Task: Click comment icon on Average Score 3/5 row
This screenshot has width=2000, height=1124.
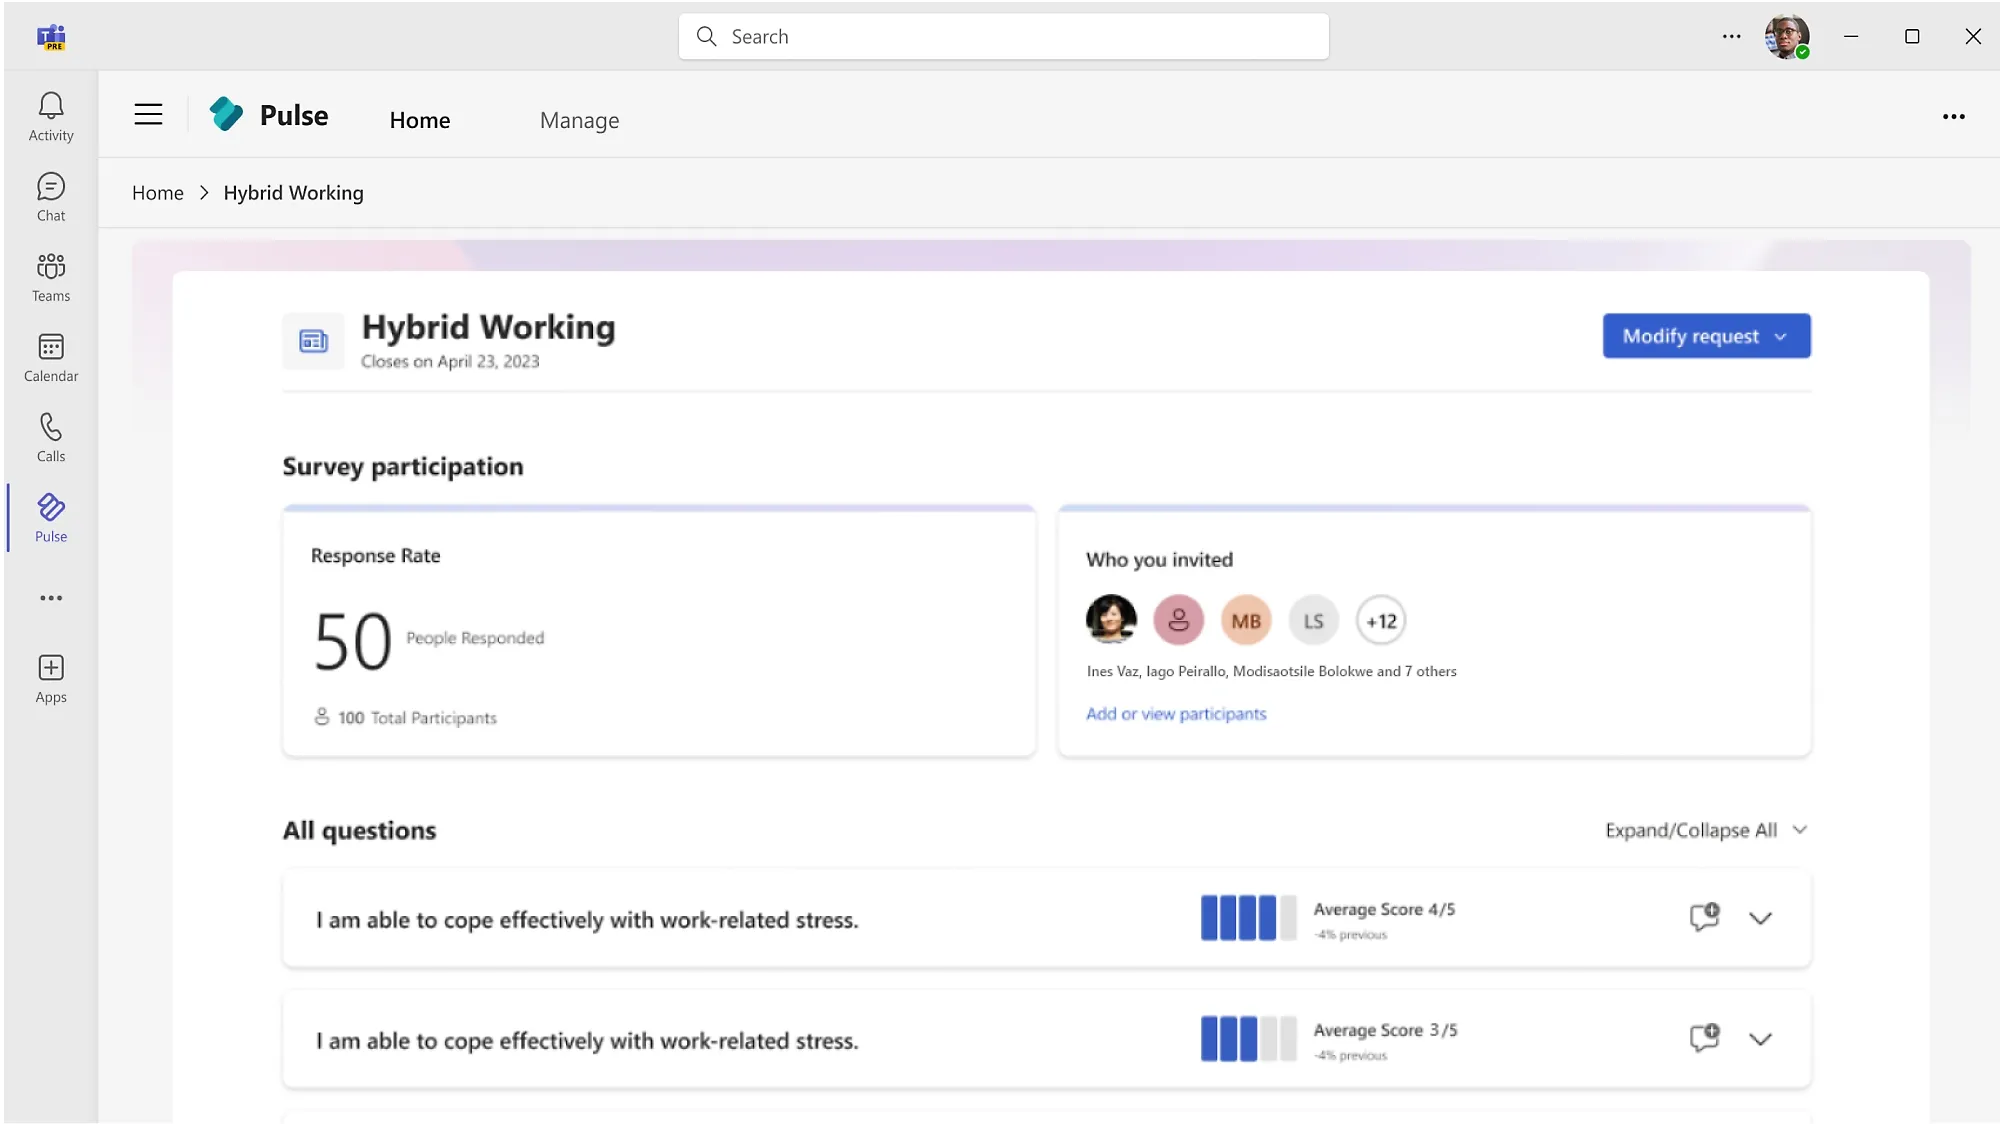Action: tap(1704, 1037)
